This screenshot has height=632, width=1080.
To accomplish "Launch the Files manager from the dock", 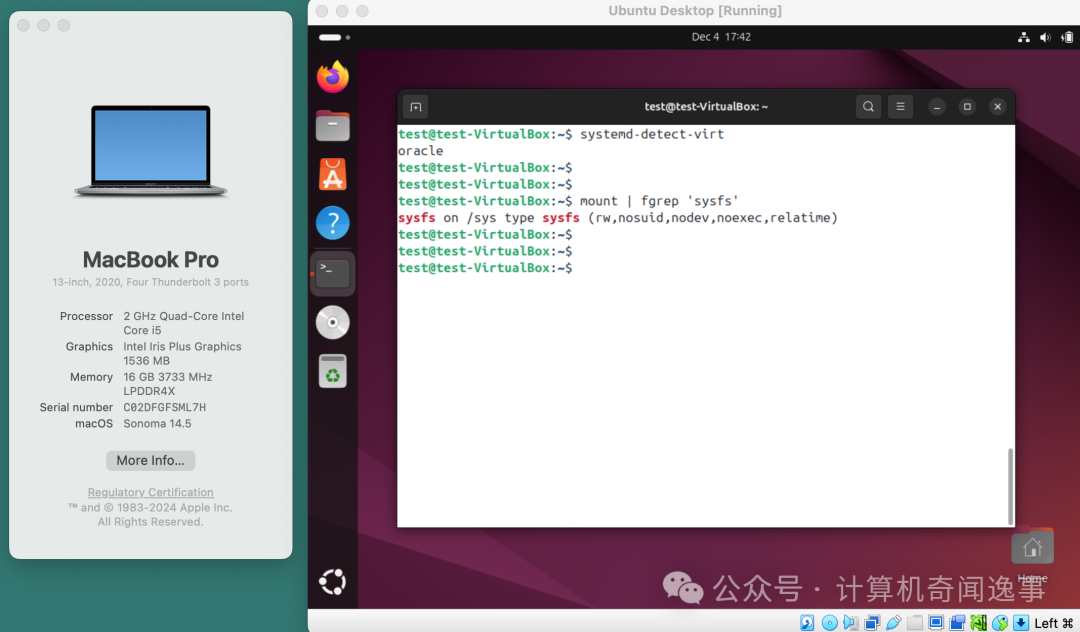I will click(x=332, y=126).
